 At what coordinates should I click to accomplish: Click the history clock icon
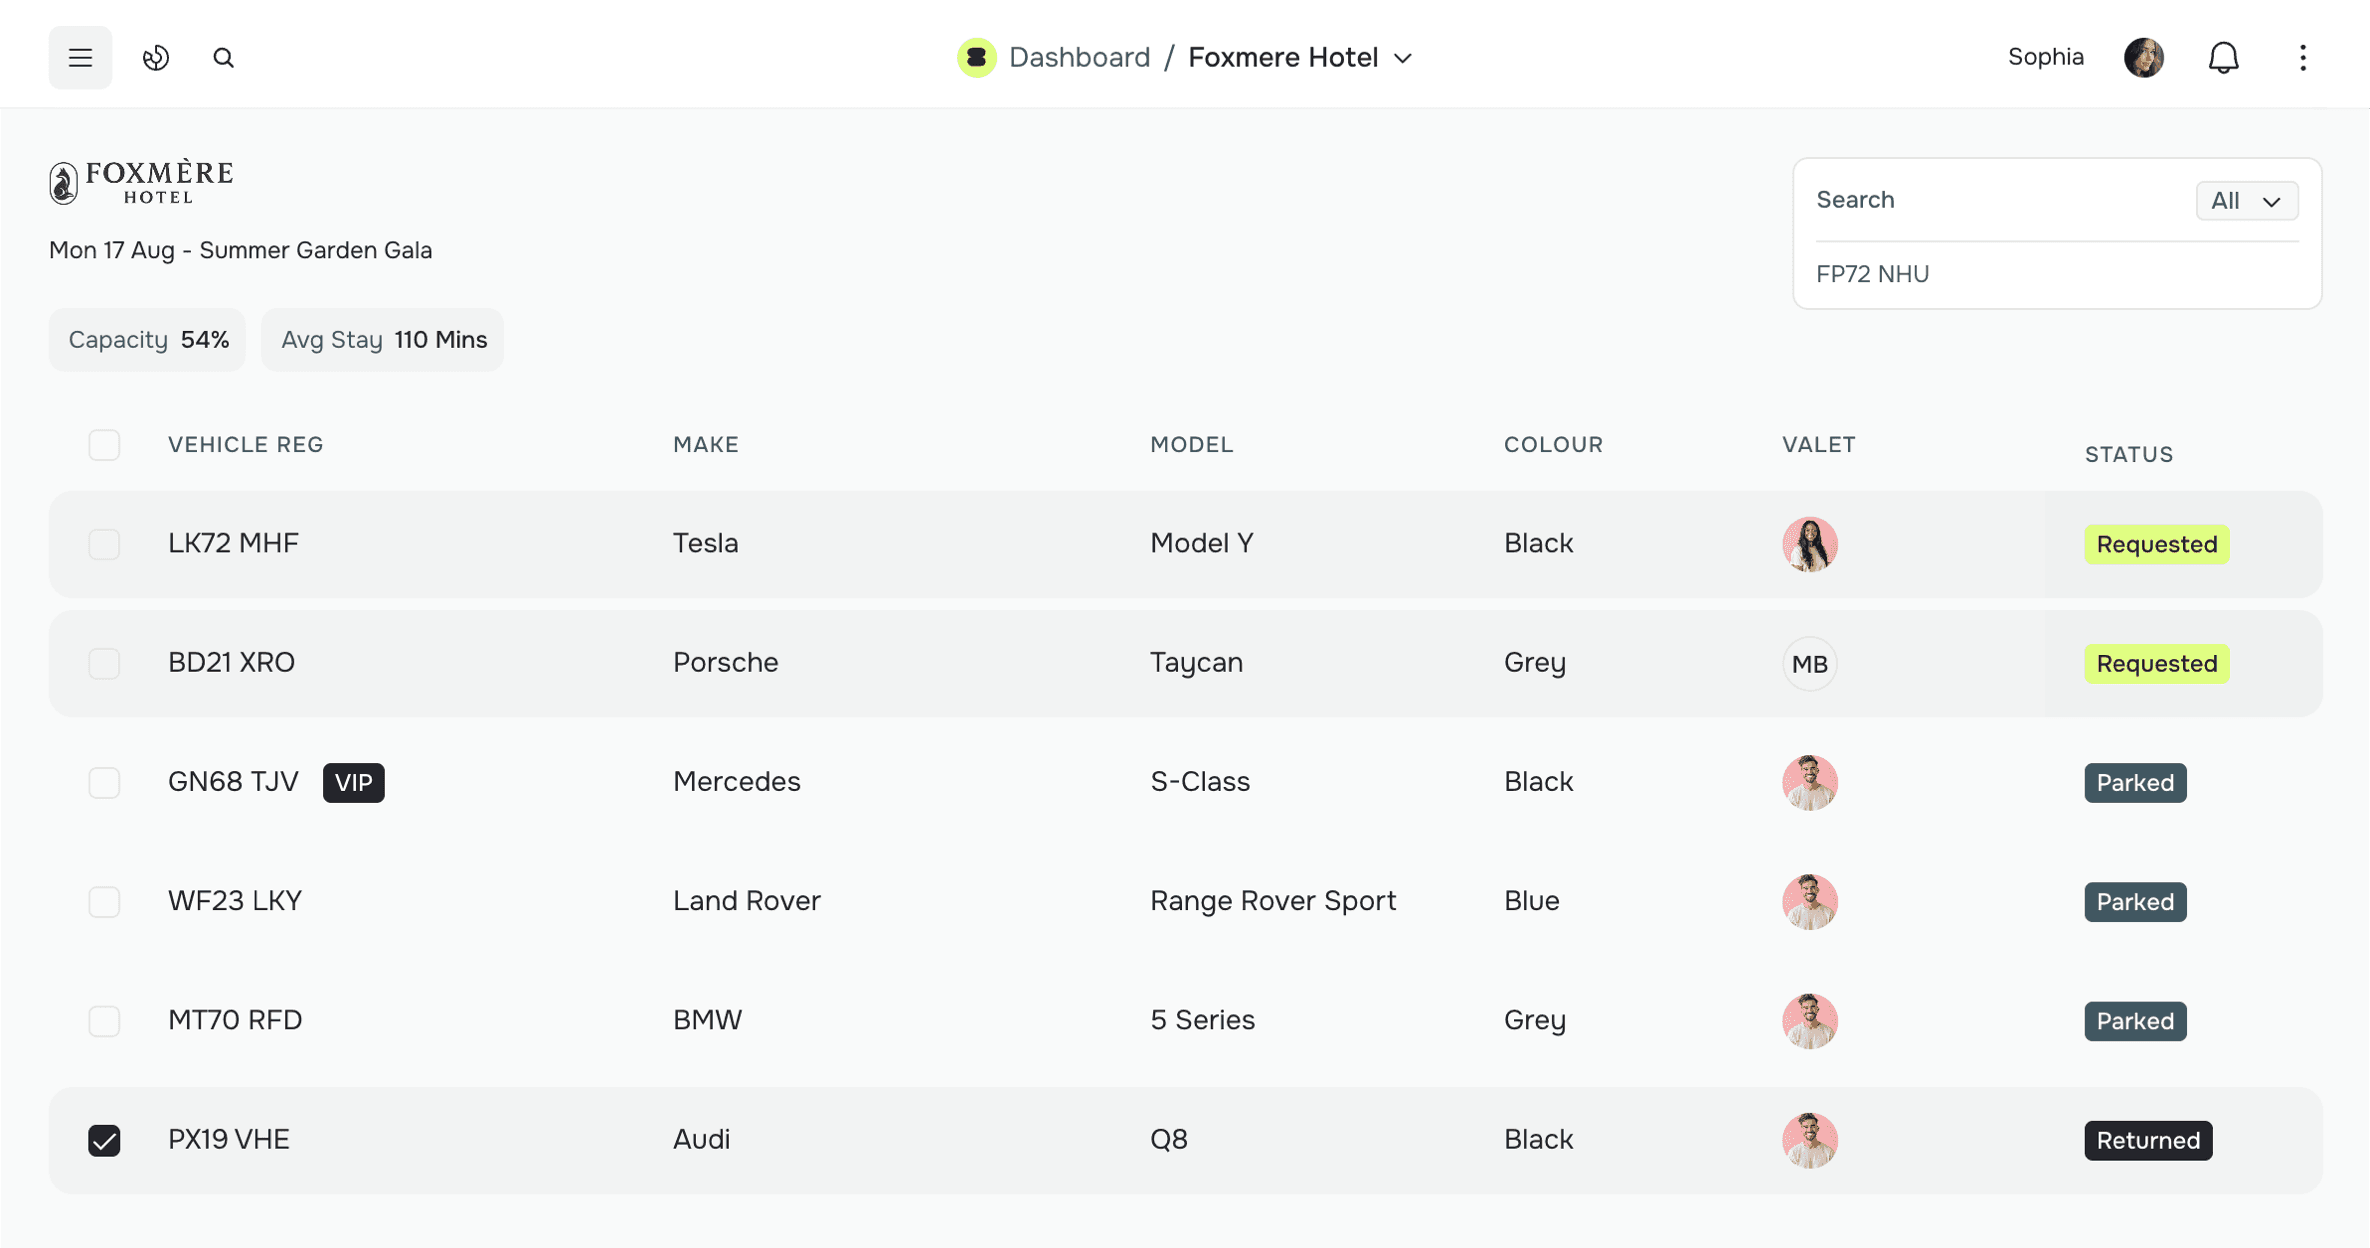[156, 58]
